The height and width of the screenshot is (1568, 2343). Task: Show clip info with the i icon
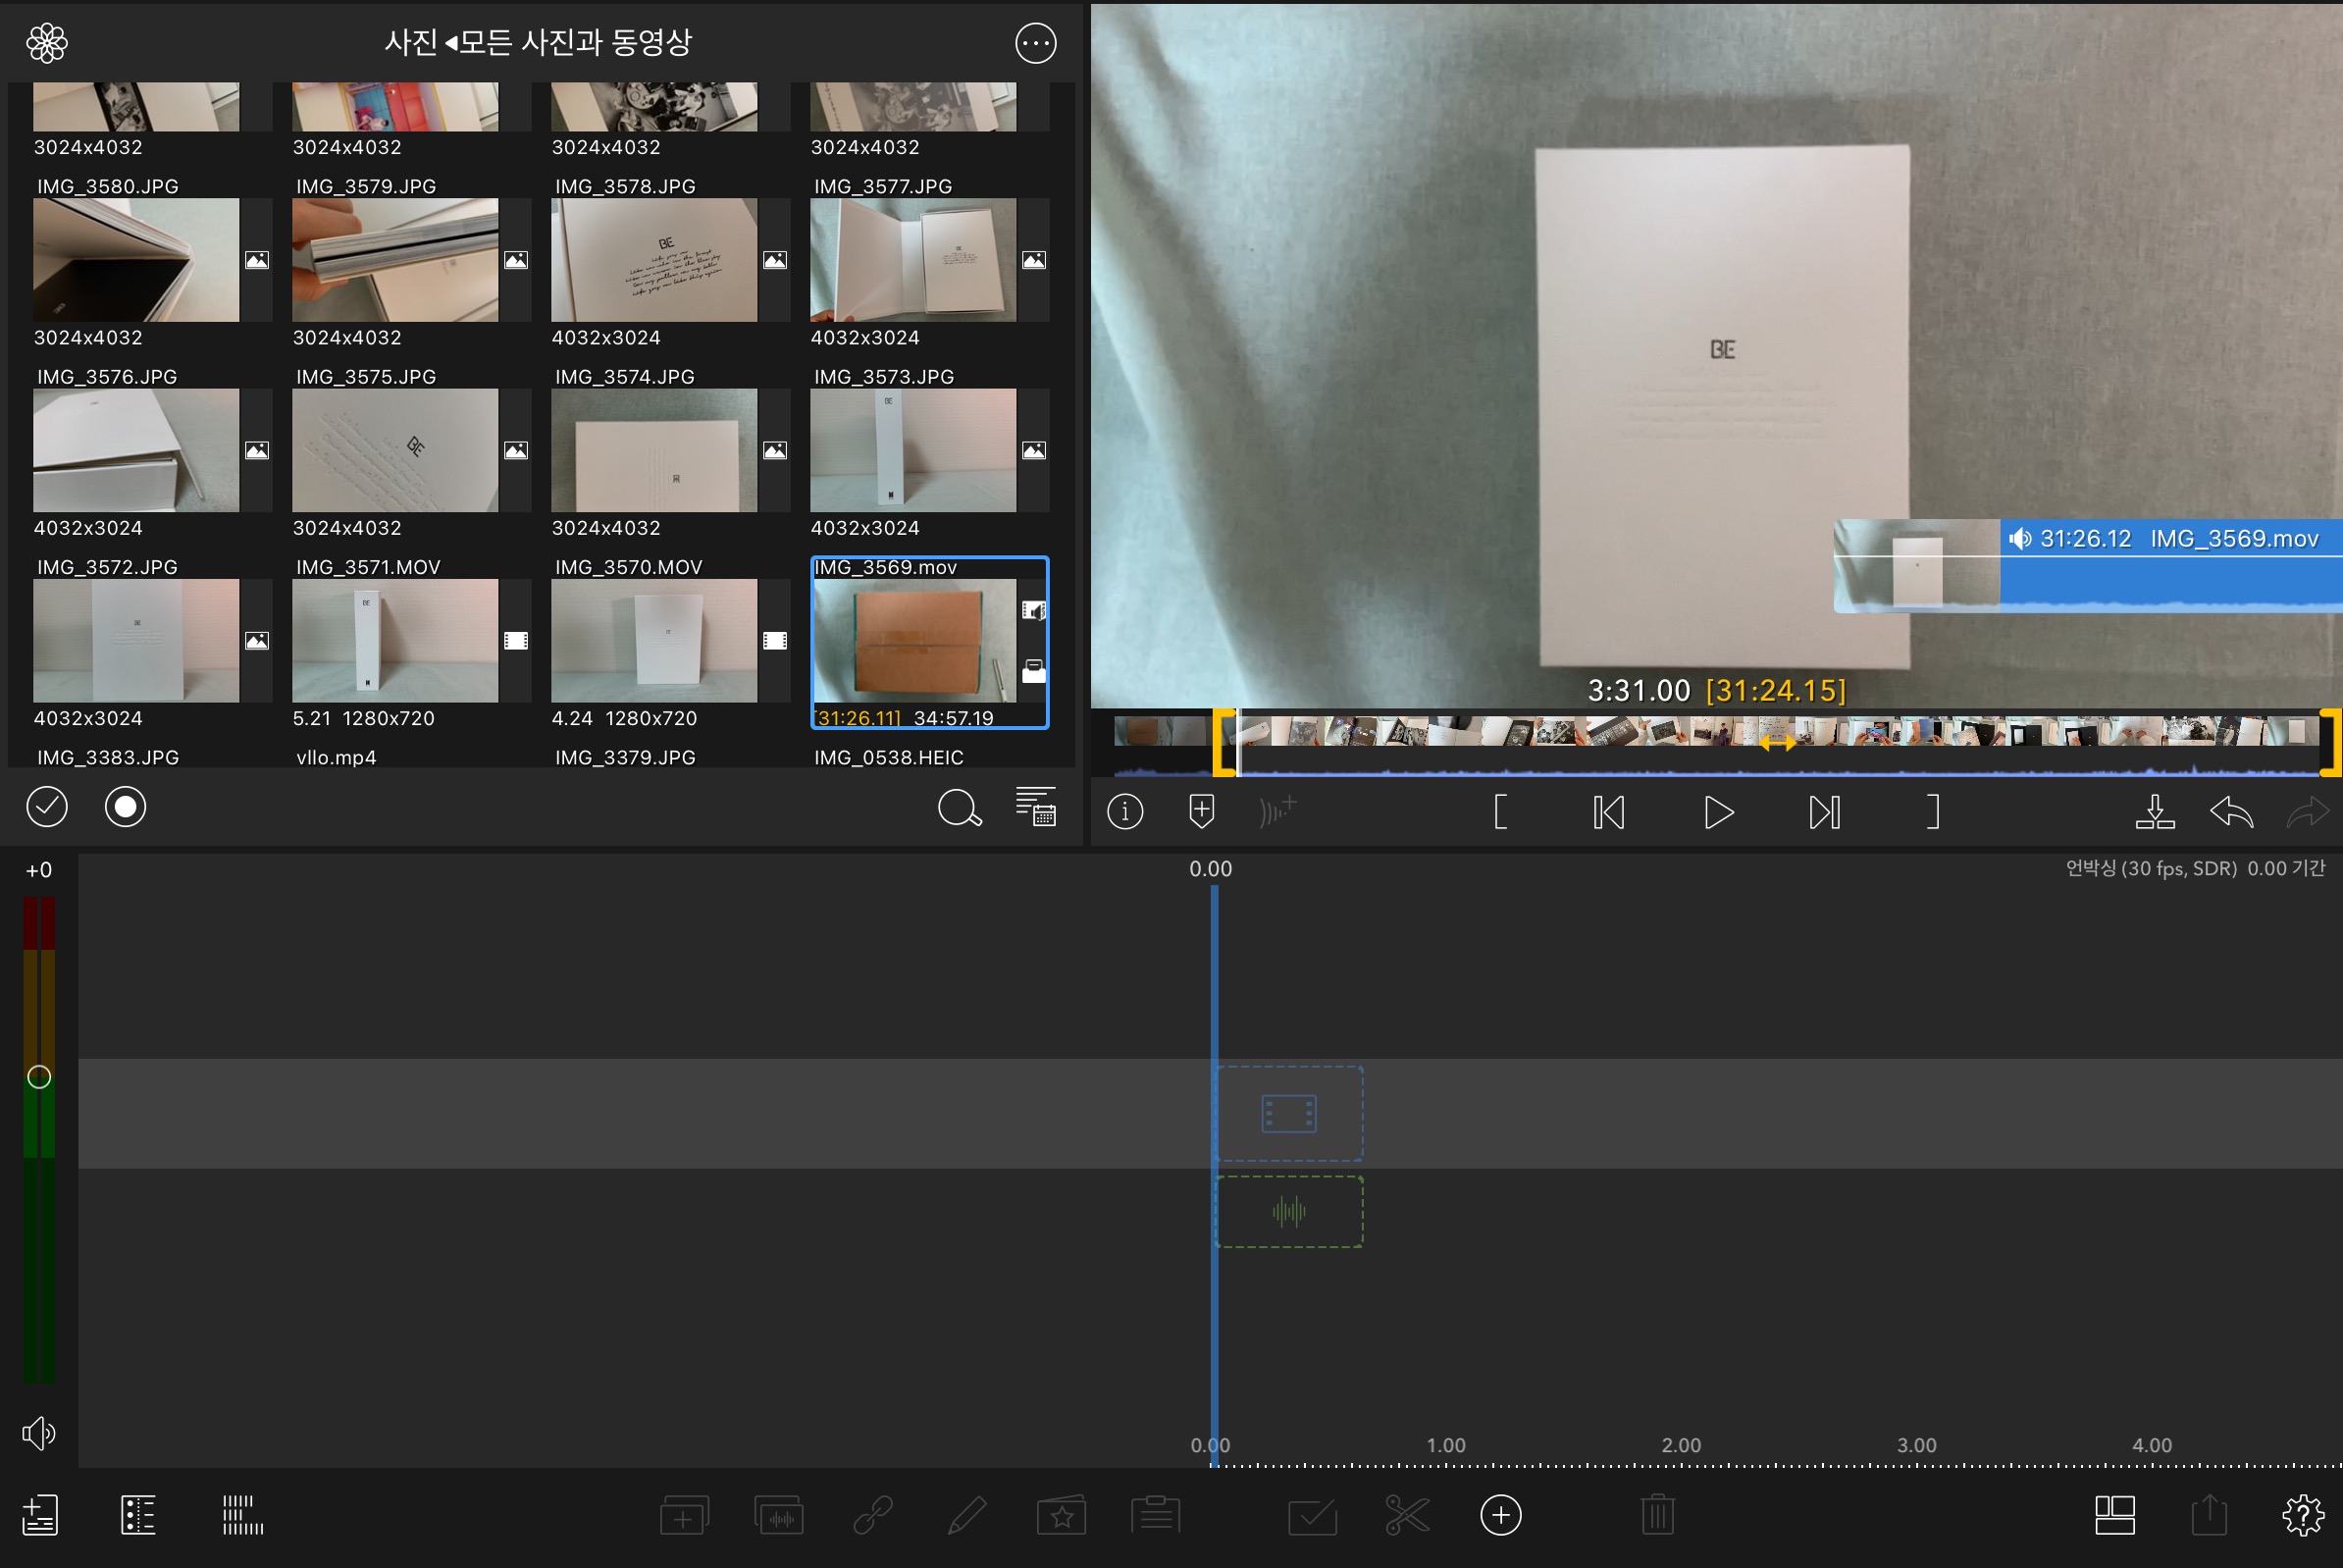[1125, 811]
